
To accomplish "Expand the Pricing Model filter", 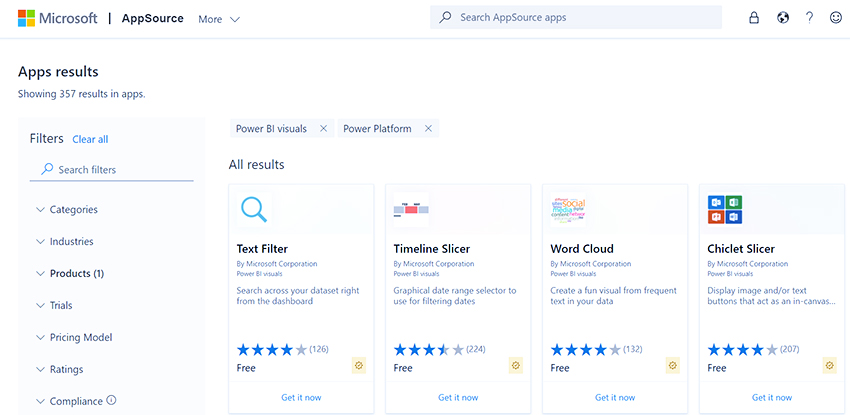I will 74,338.
